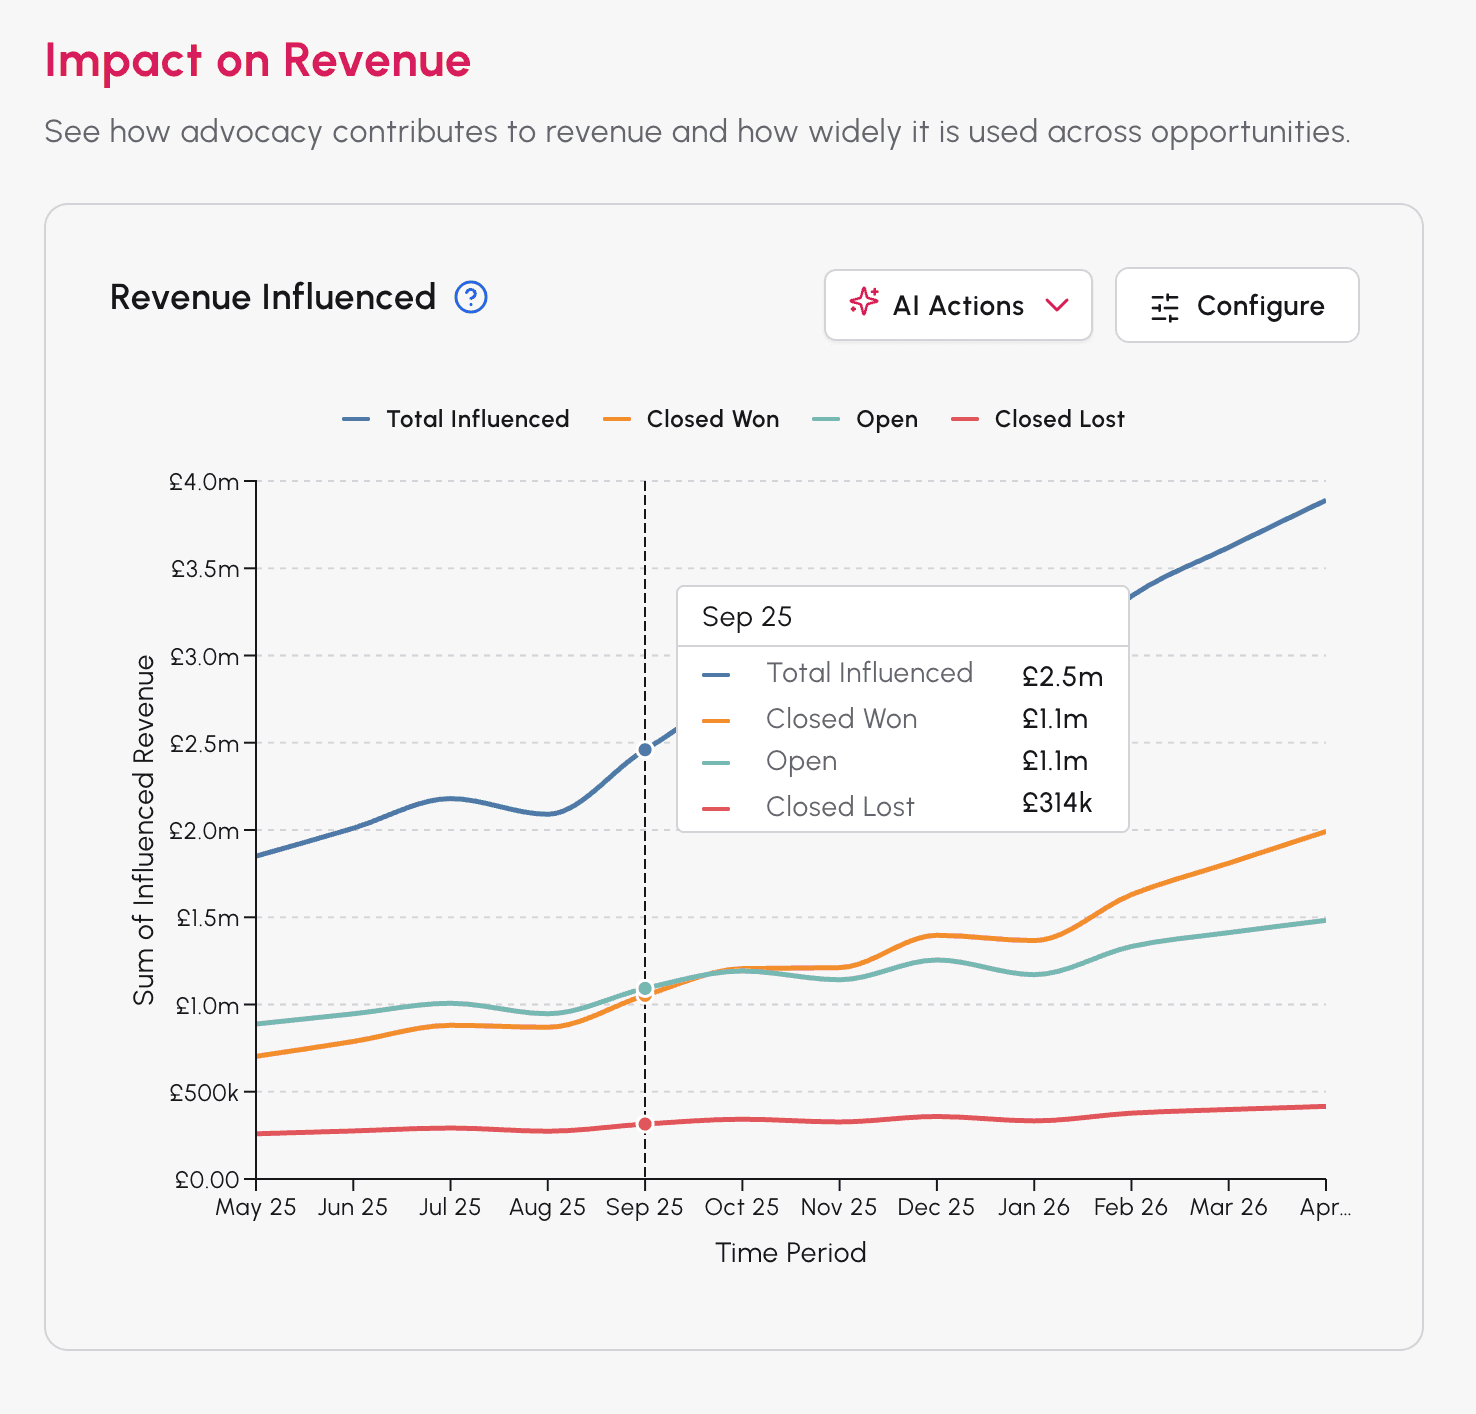
Task: Click the tooltip's Open row label
Action: coord(802,761)
